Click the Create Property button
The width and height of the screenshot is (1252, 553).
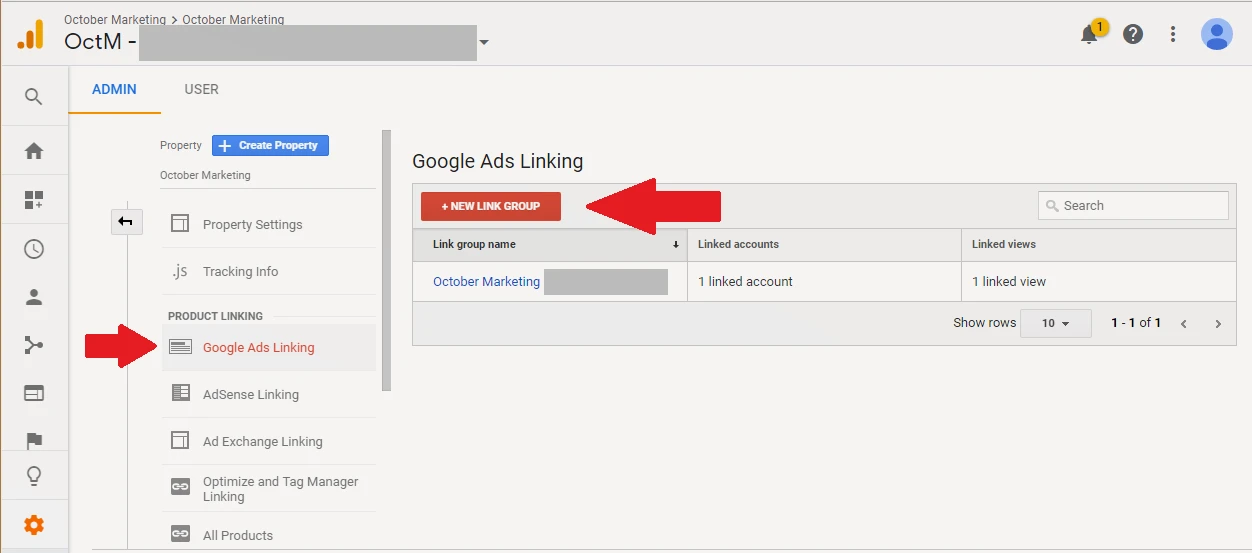[x=270, y=146]
